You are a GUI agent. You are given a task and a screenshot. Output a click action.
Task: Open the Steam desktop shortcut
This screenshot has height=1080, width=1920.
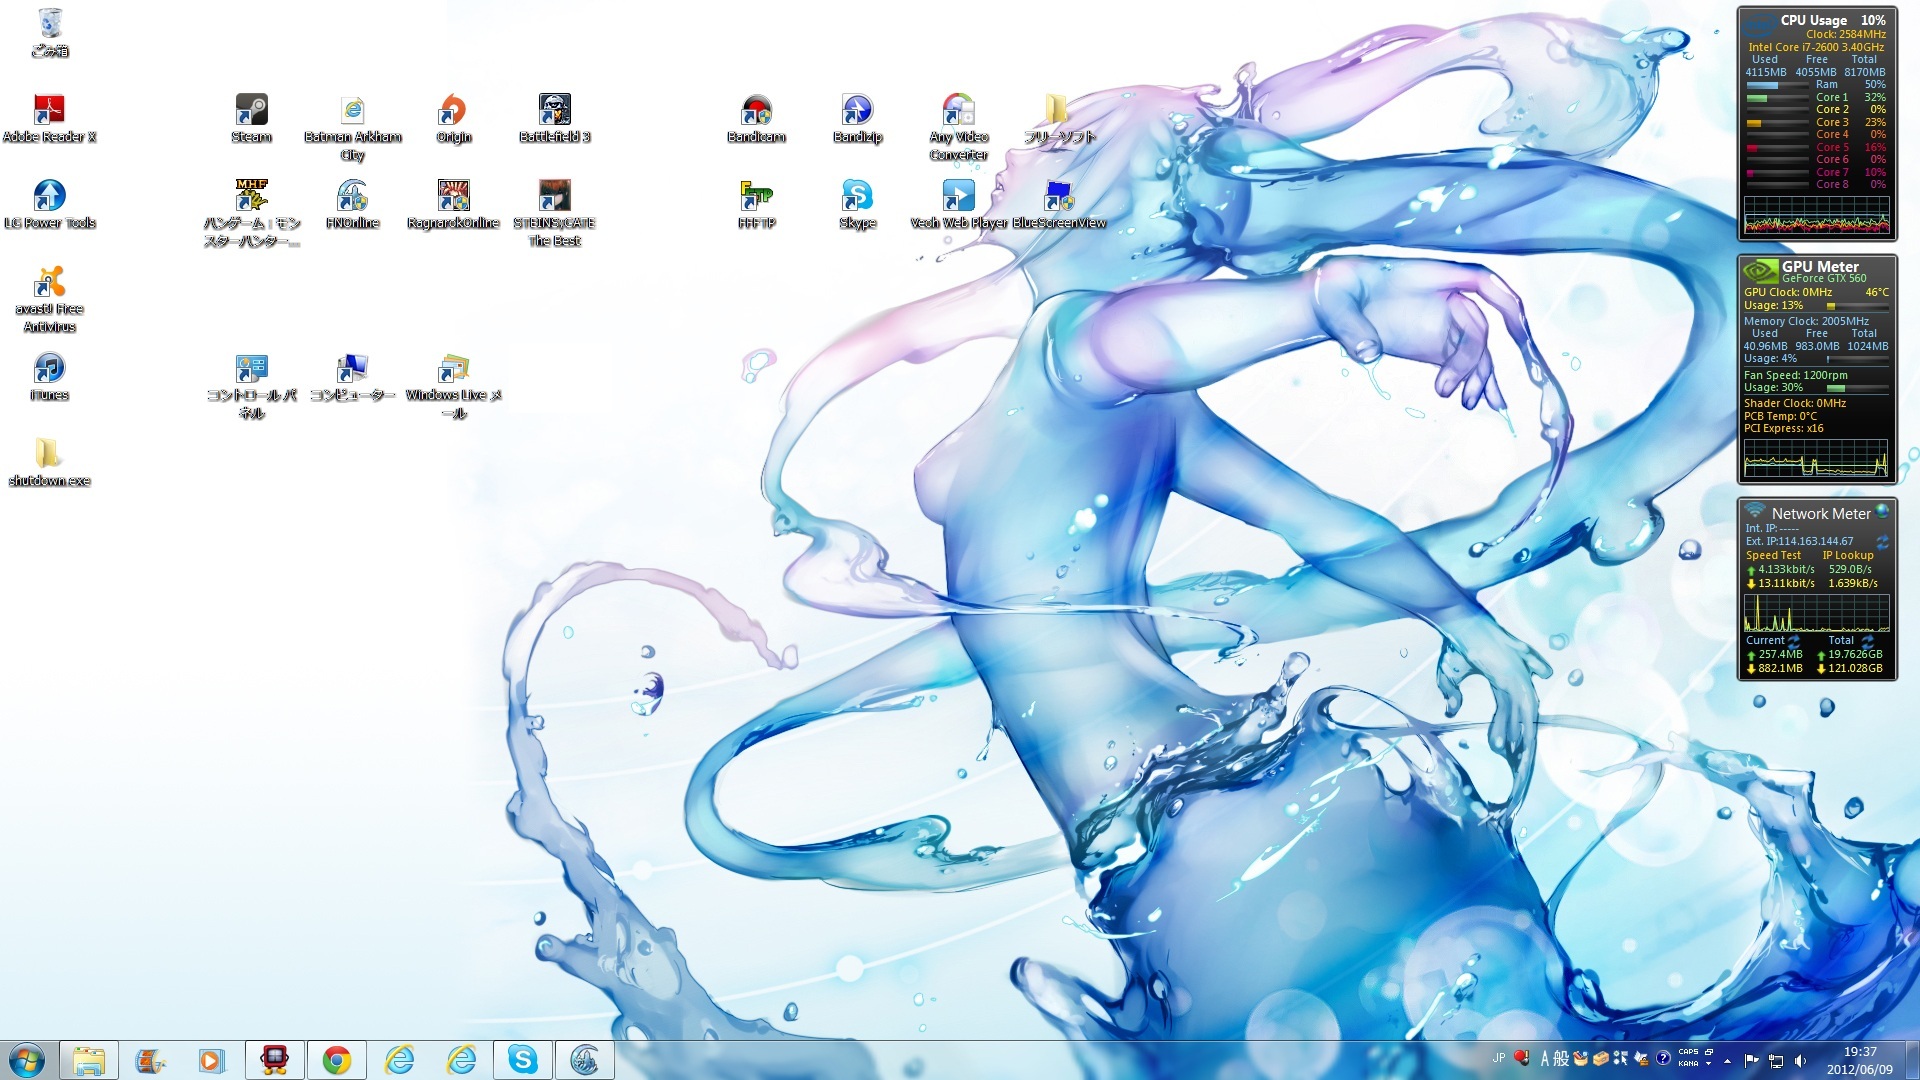tap(251, 110)
